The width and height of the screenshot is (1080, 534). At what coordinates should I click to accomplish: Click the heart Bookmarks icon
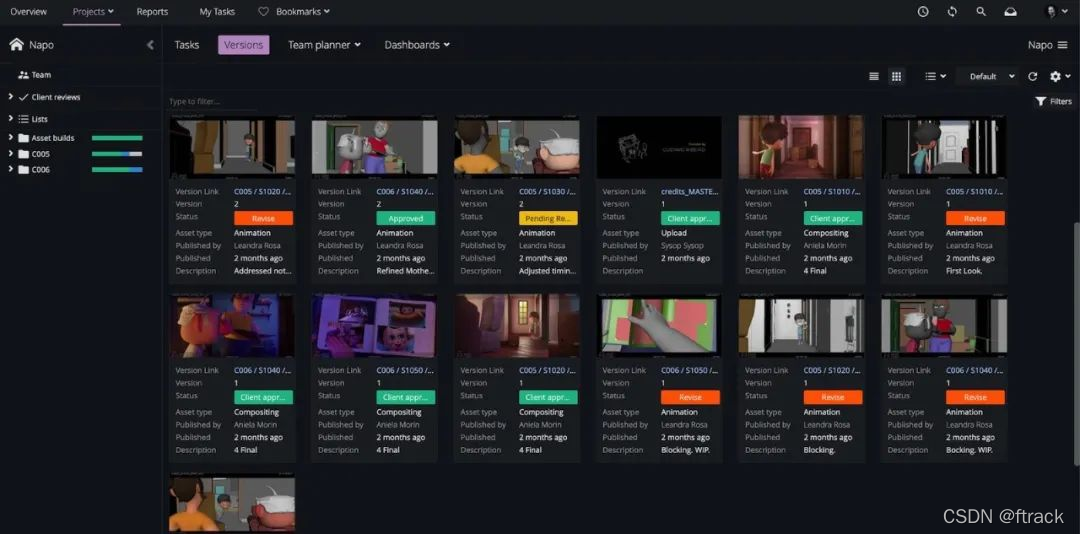(263, 12)
